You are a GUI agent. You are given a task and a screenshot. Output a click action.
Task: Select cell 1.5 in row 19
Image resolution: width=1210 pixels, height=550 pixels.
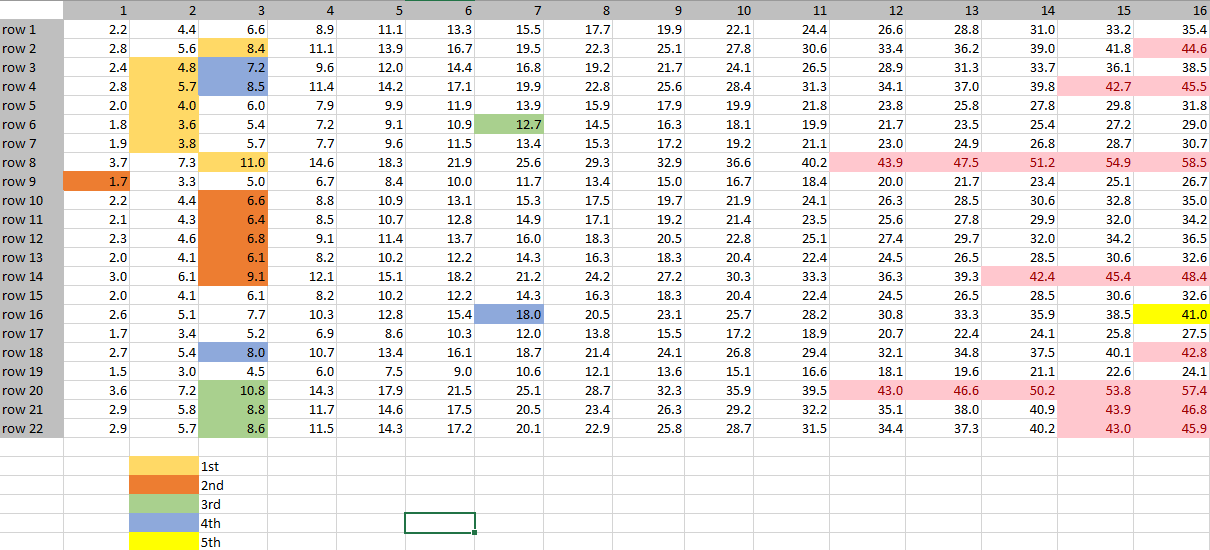[x=97, y=371]
